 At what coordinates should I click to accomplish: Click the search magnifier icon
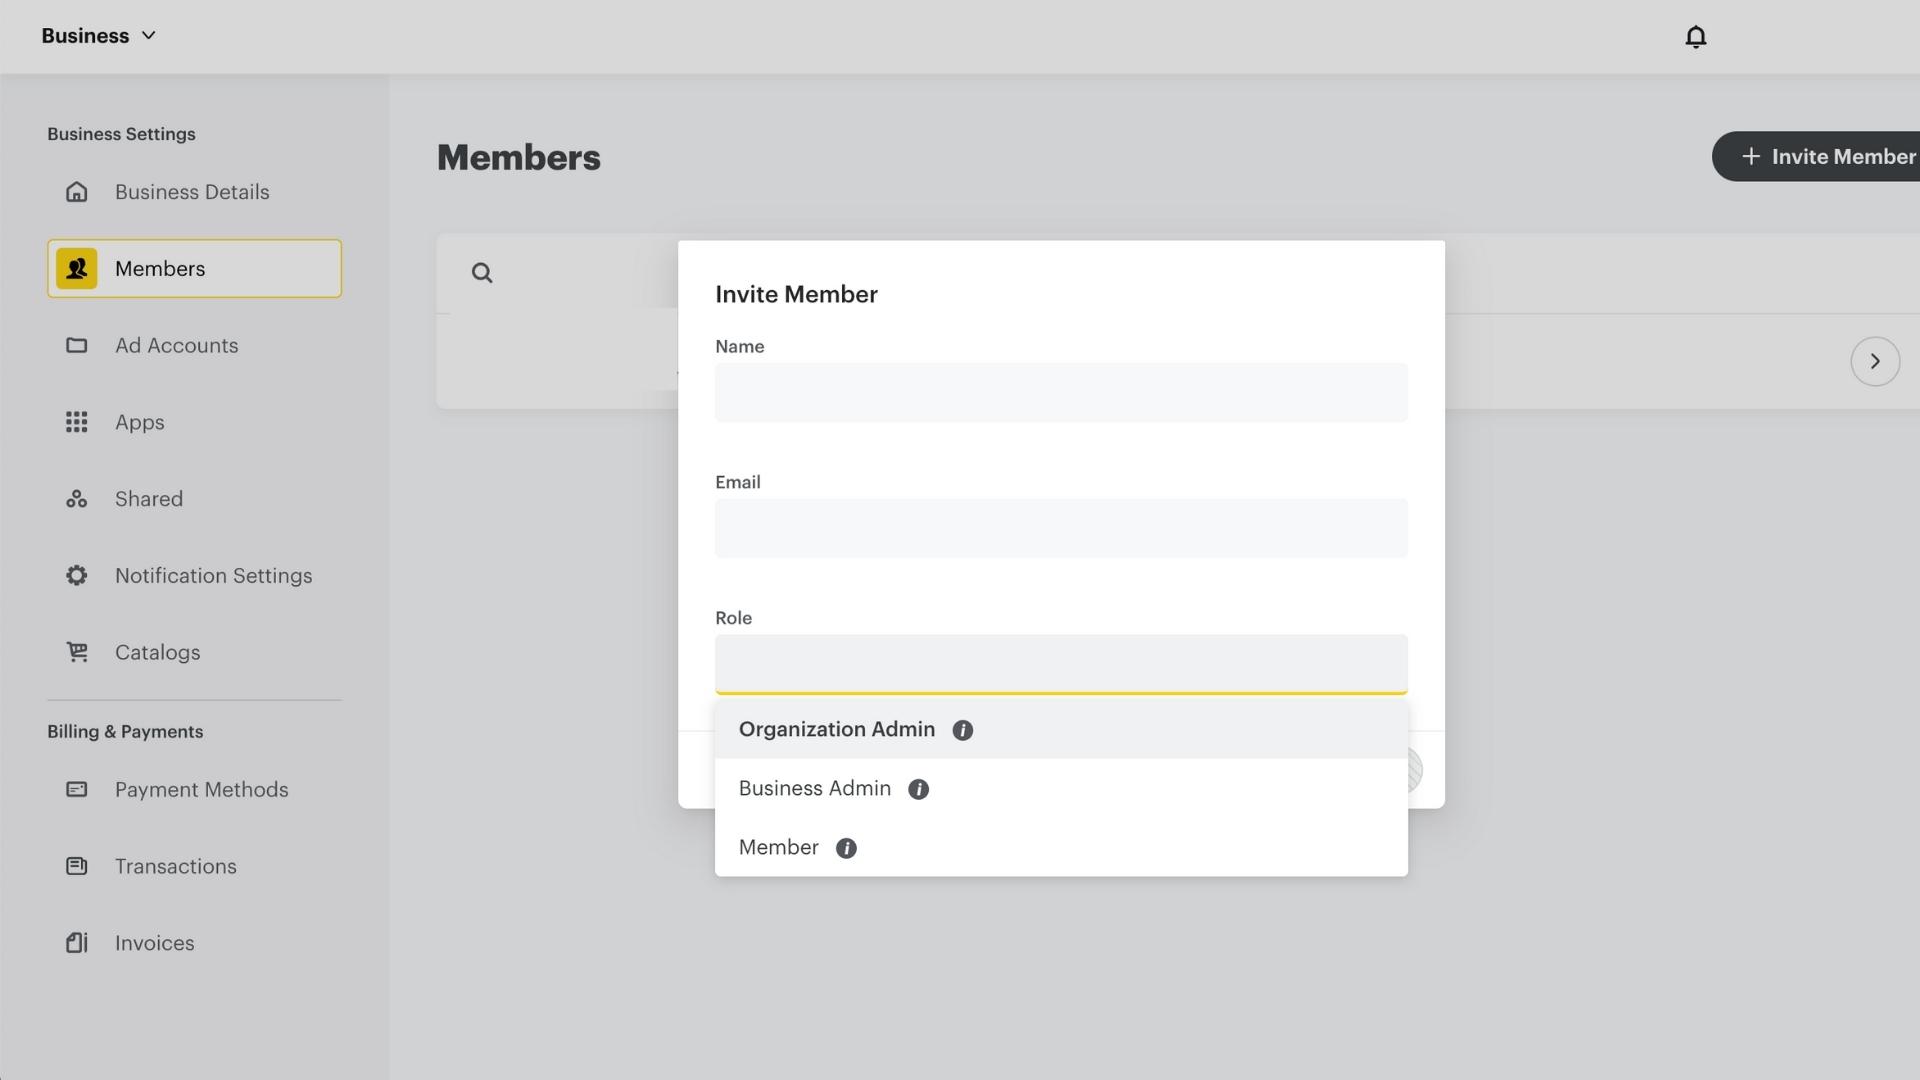tap(482, 273)
